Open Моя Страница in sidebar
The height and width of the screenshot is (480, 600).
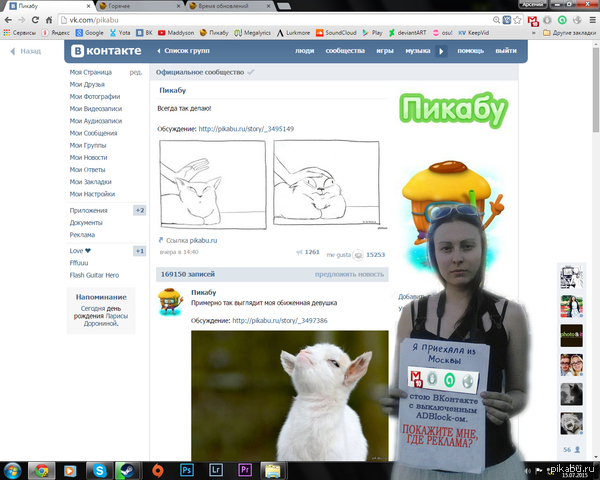[91, 72]
